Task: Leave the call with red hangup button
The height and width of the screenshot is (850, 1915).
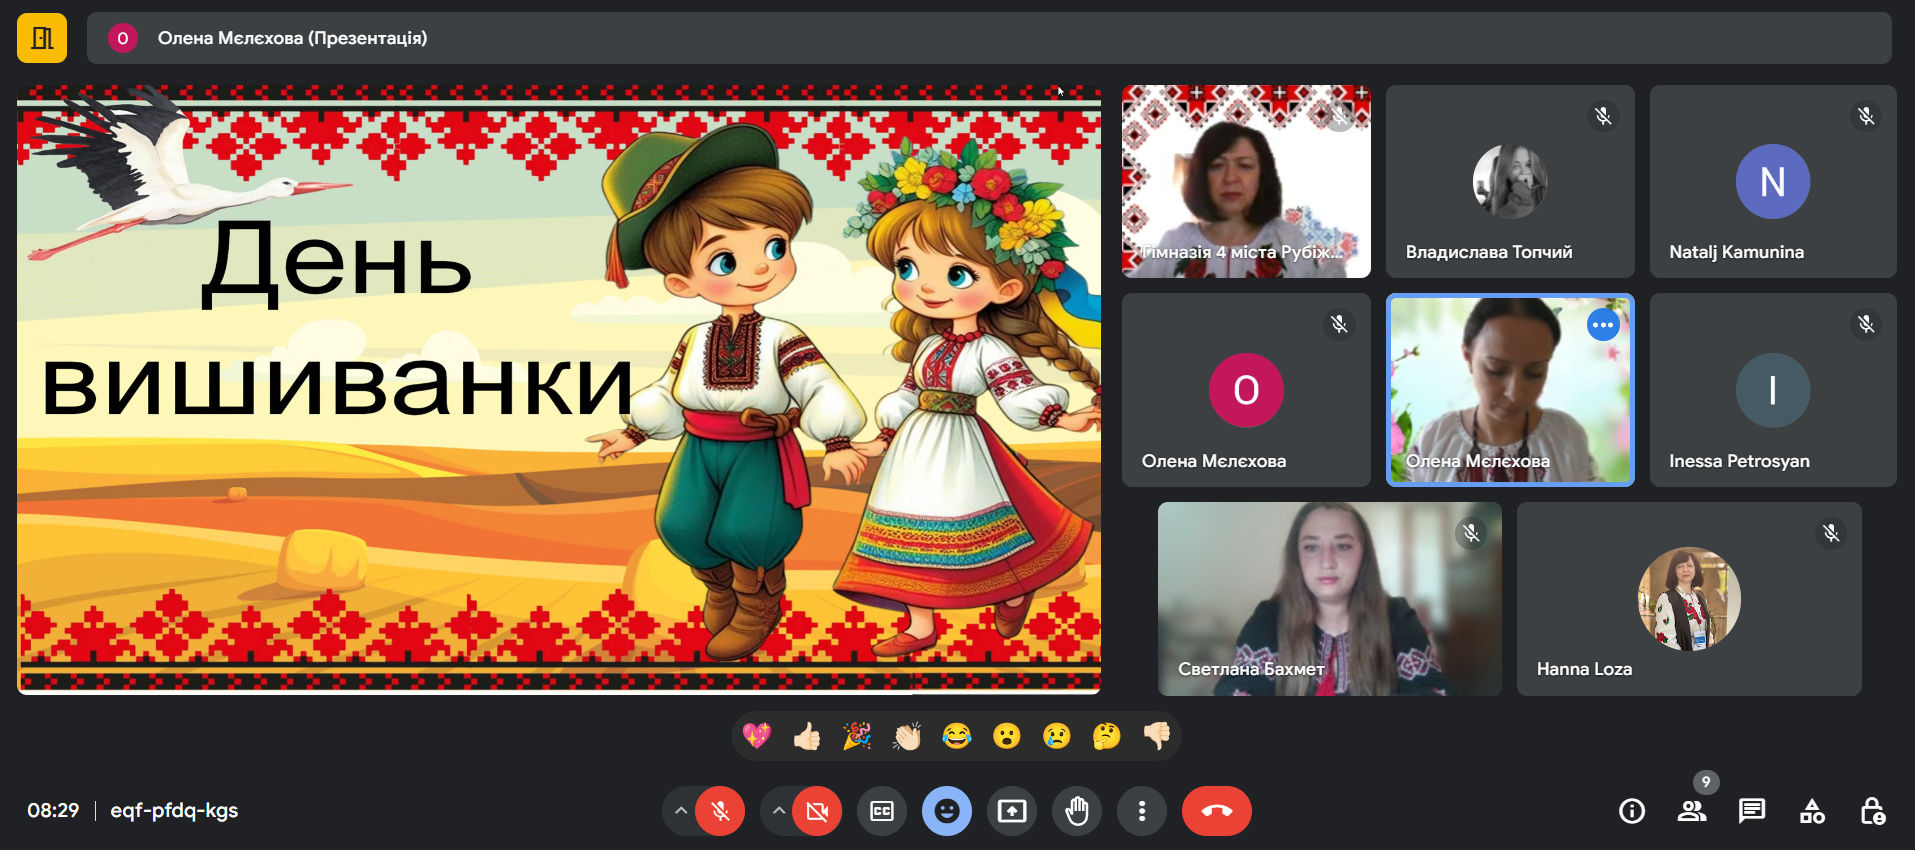Action: pos(1216,811)
